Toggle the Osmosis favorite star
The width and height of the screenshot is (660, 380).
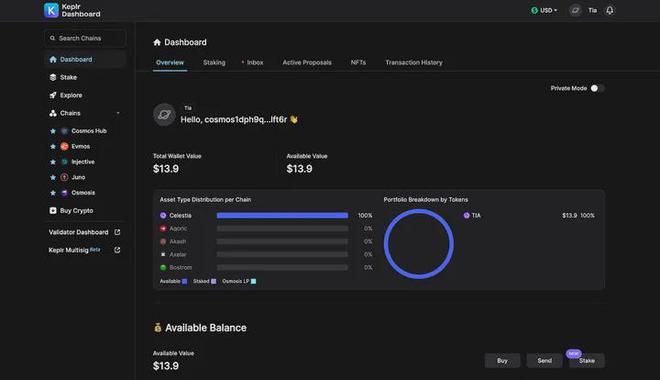tap(53, 193)
